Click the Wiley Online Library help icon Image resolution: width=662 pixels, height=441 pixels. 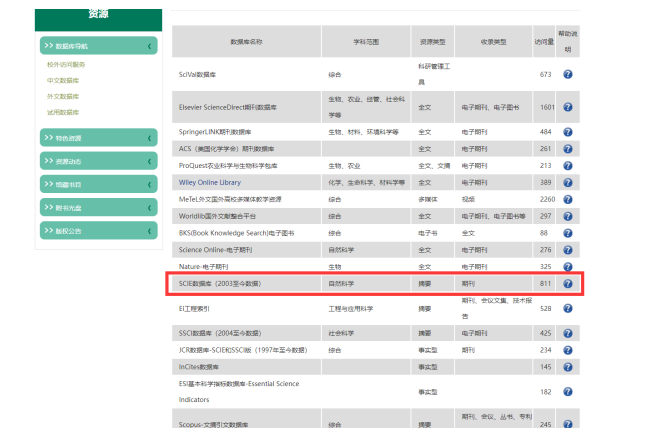point(567,183)
